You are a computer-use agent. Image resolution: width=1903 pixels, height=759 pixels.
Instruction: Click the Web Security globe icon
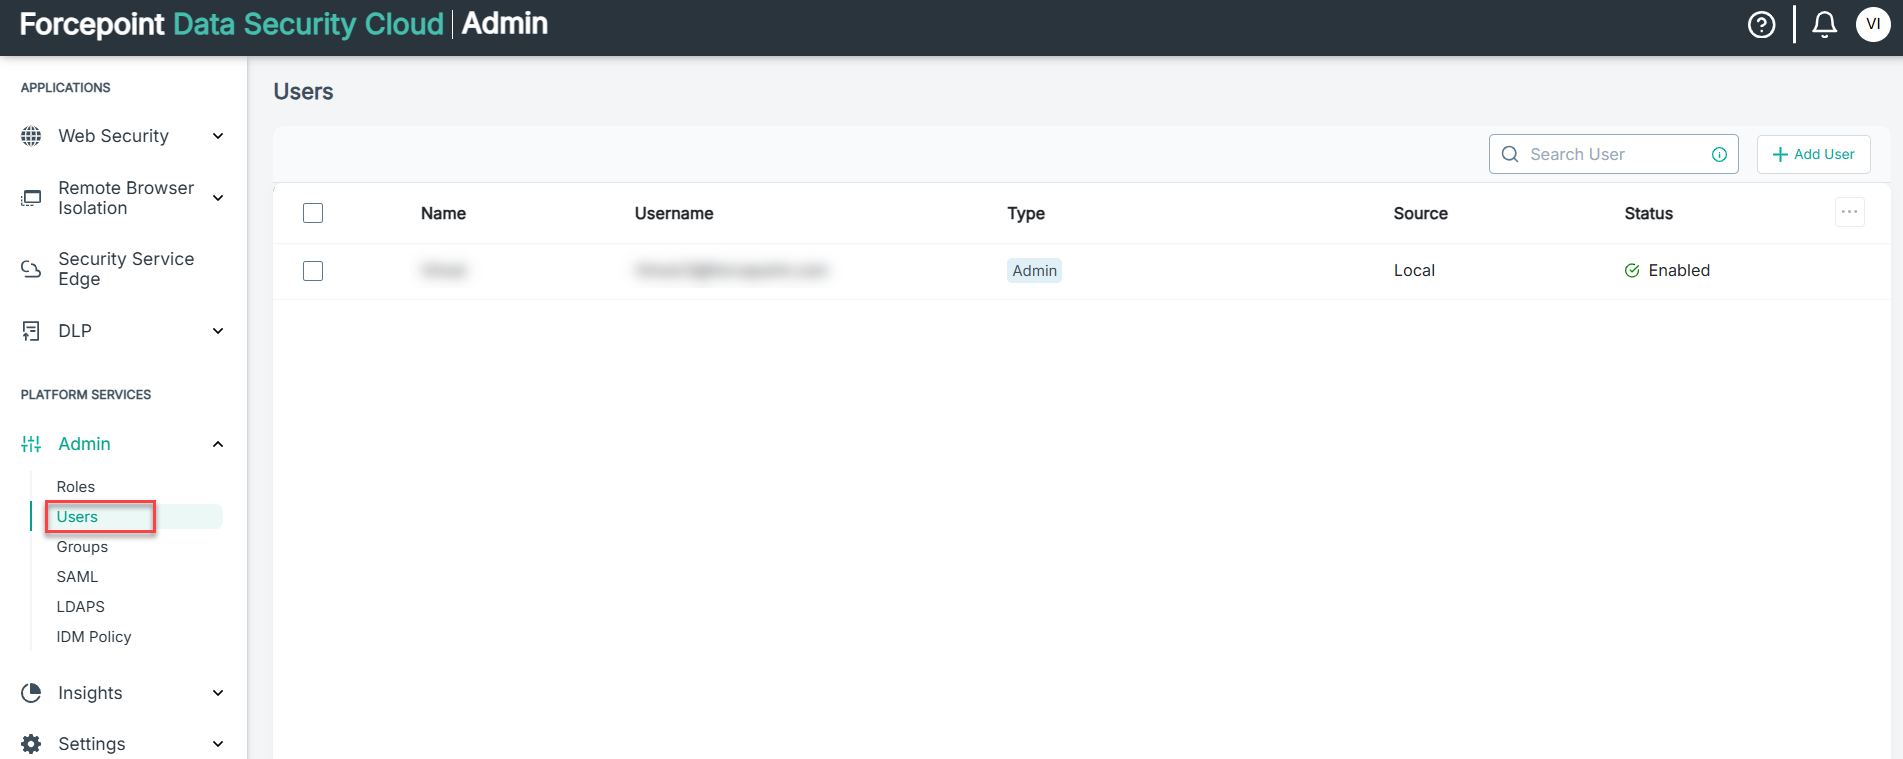pos(31,136)
